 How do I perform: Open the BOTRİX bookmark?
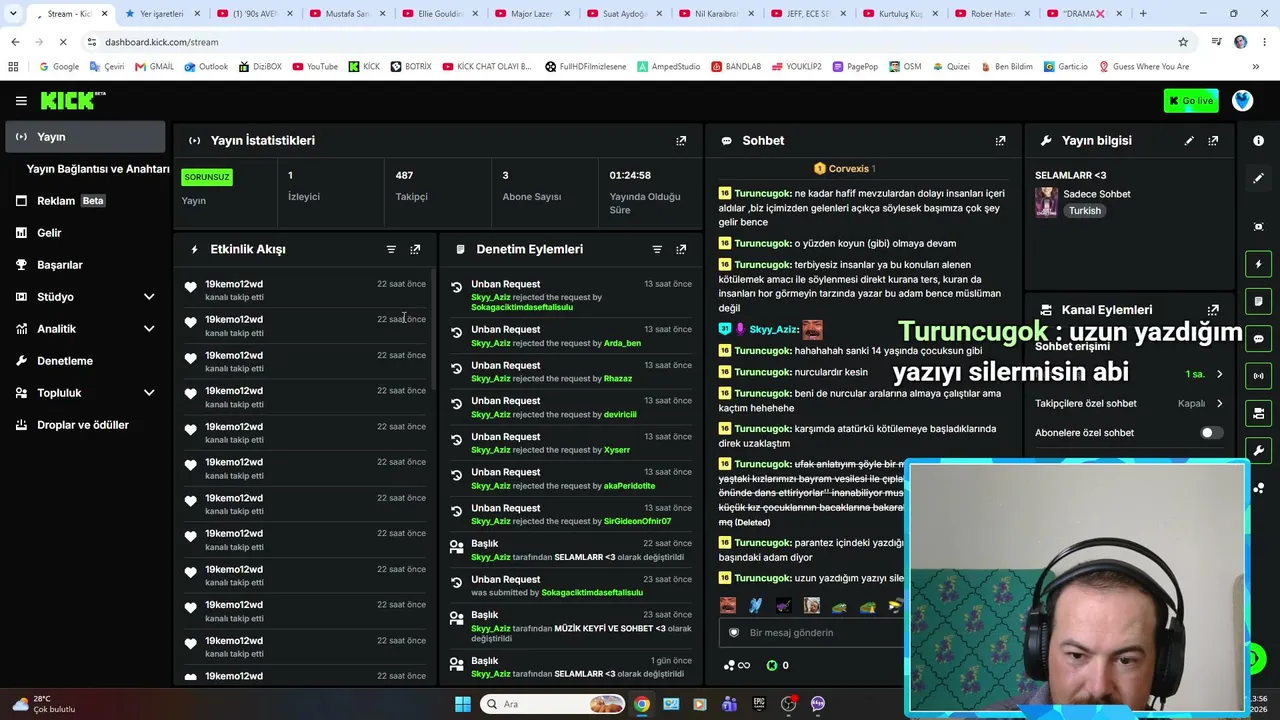coord(411,67)
